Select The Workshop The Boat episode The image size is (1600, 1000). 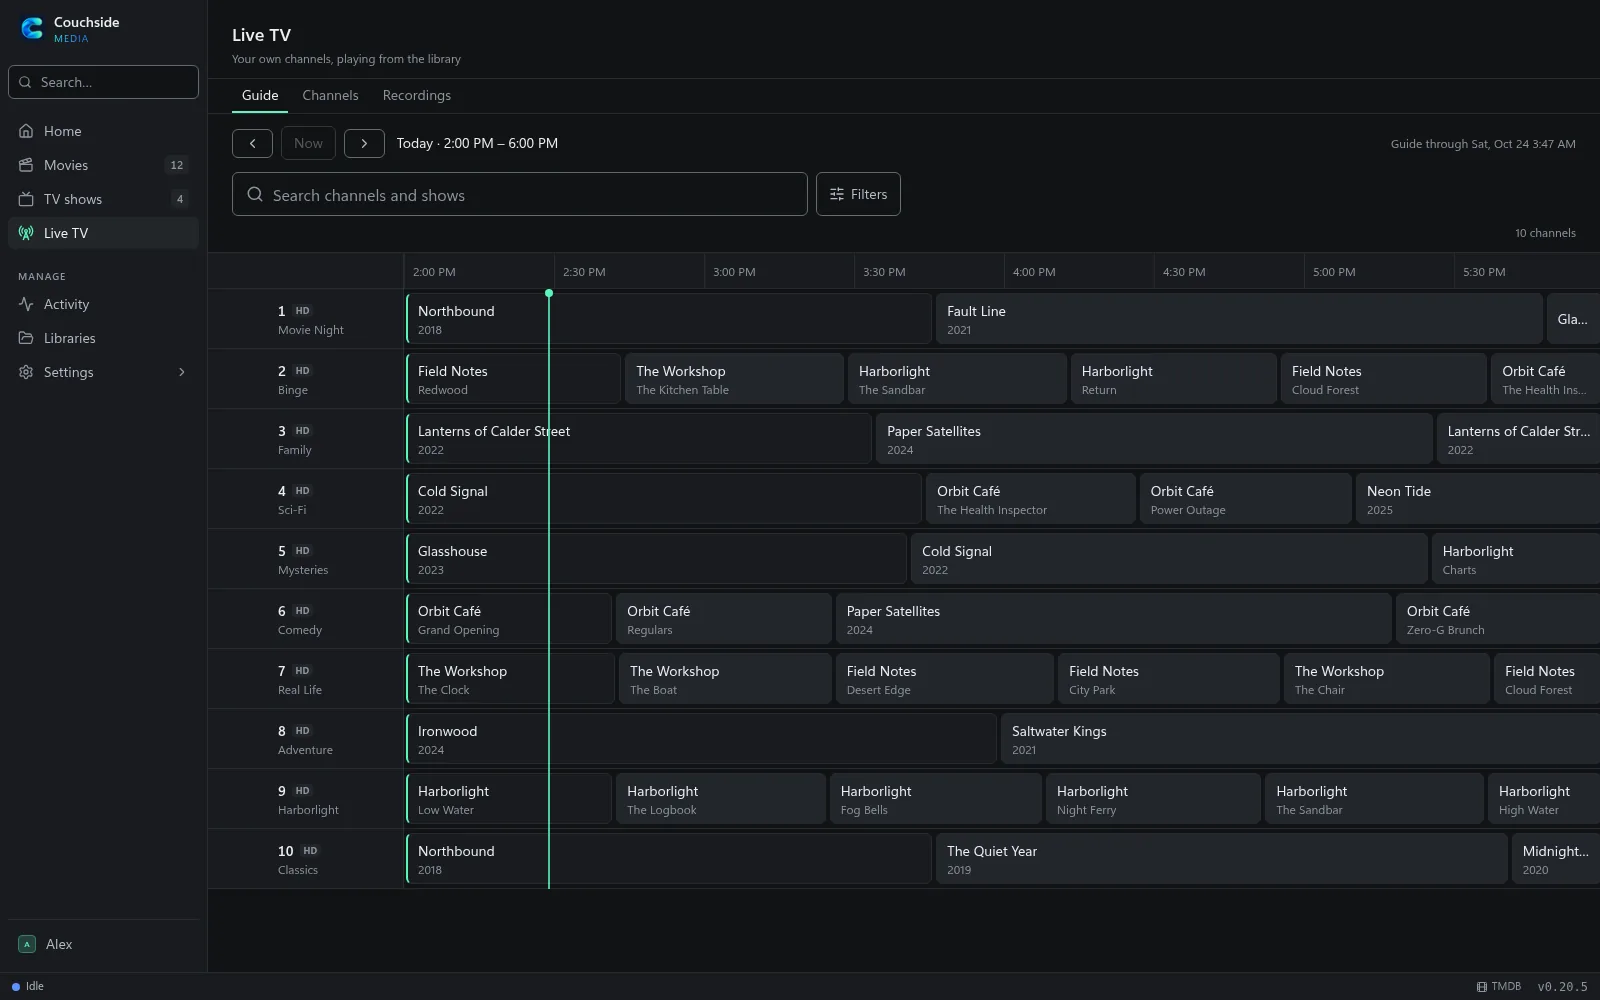[725, 679]
